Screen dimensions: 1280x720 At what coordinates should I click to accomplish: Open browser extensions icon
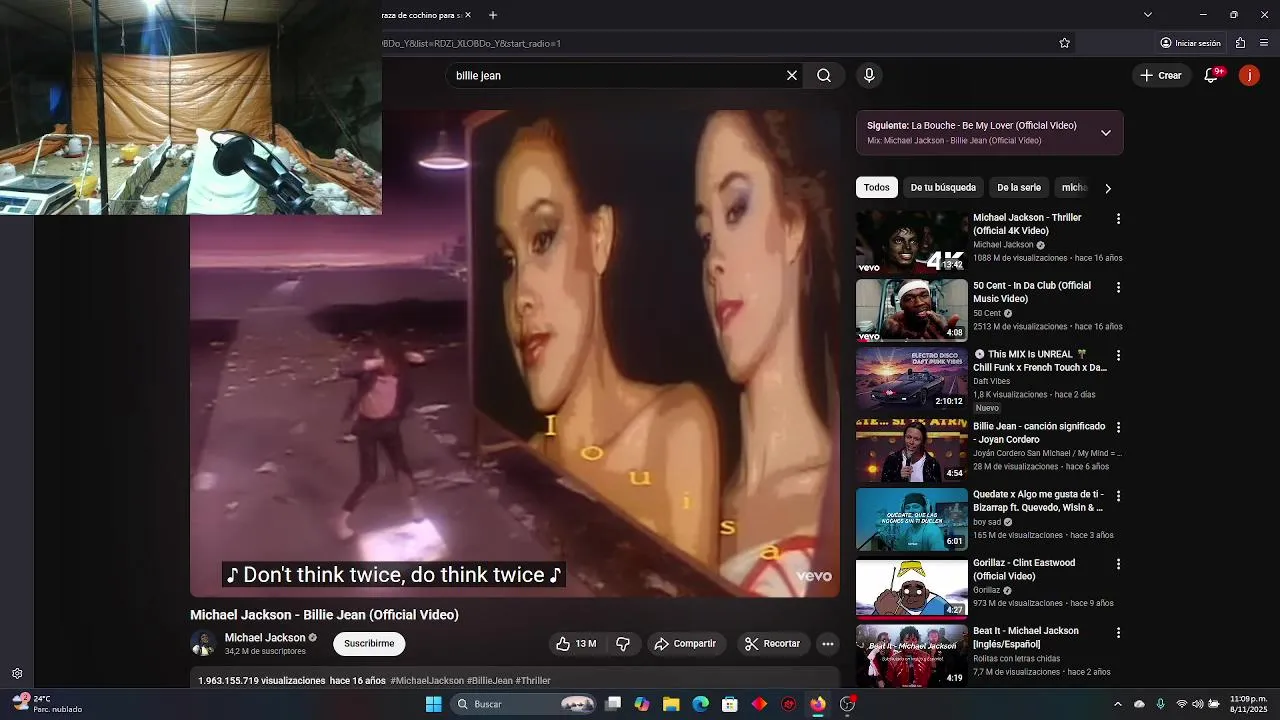point(1240,43)
